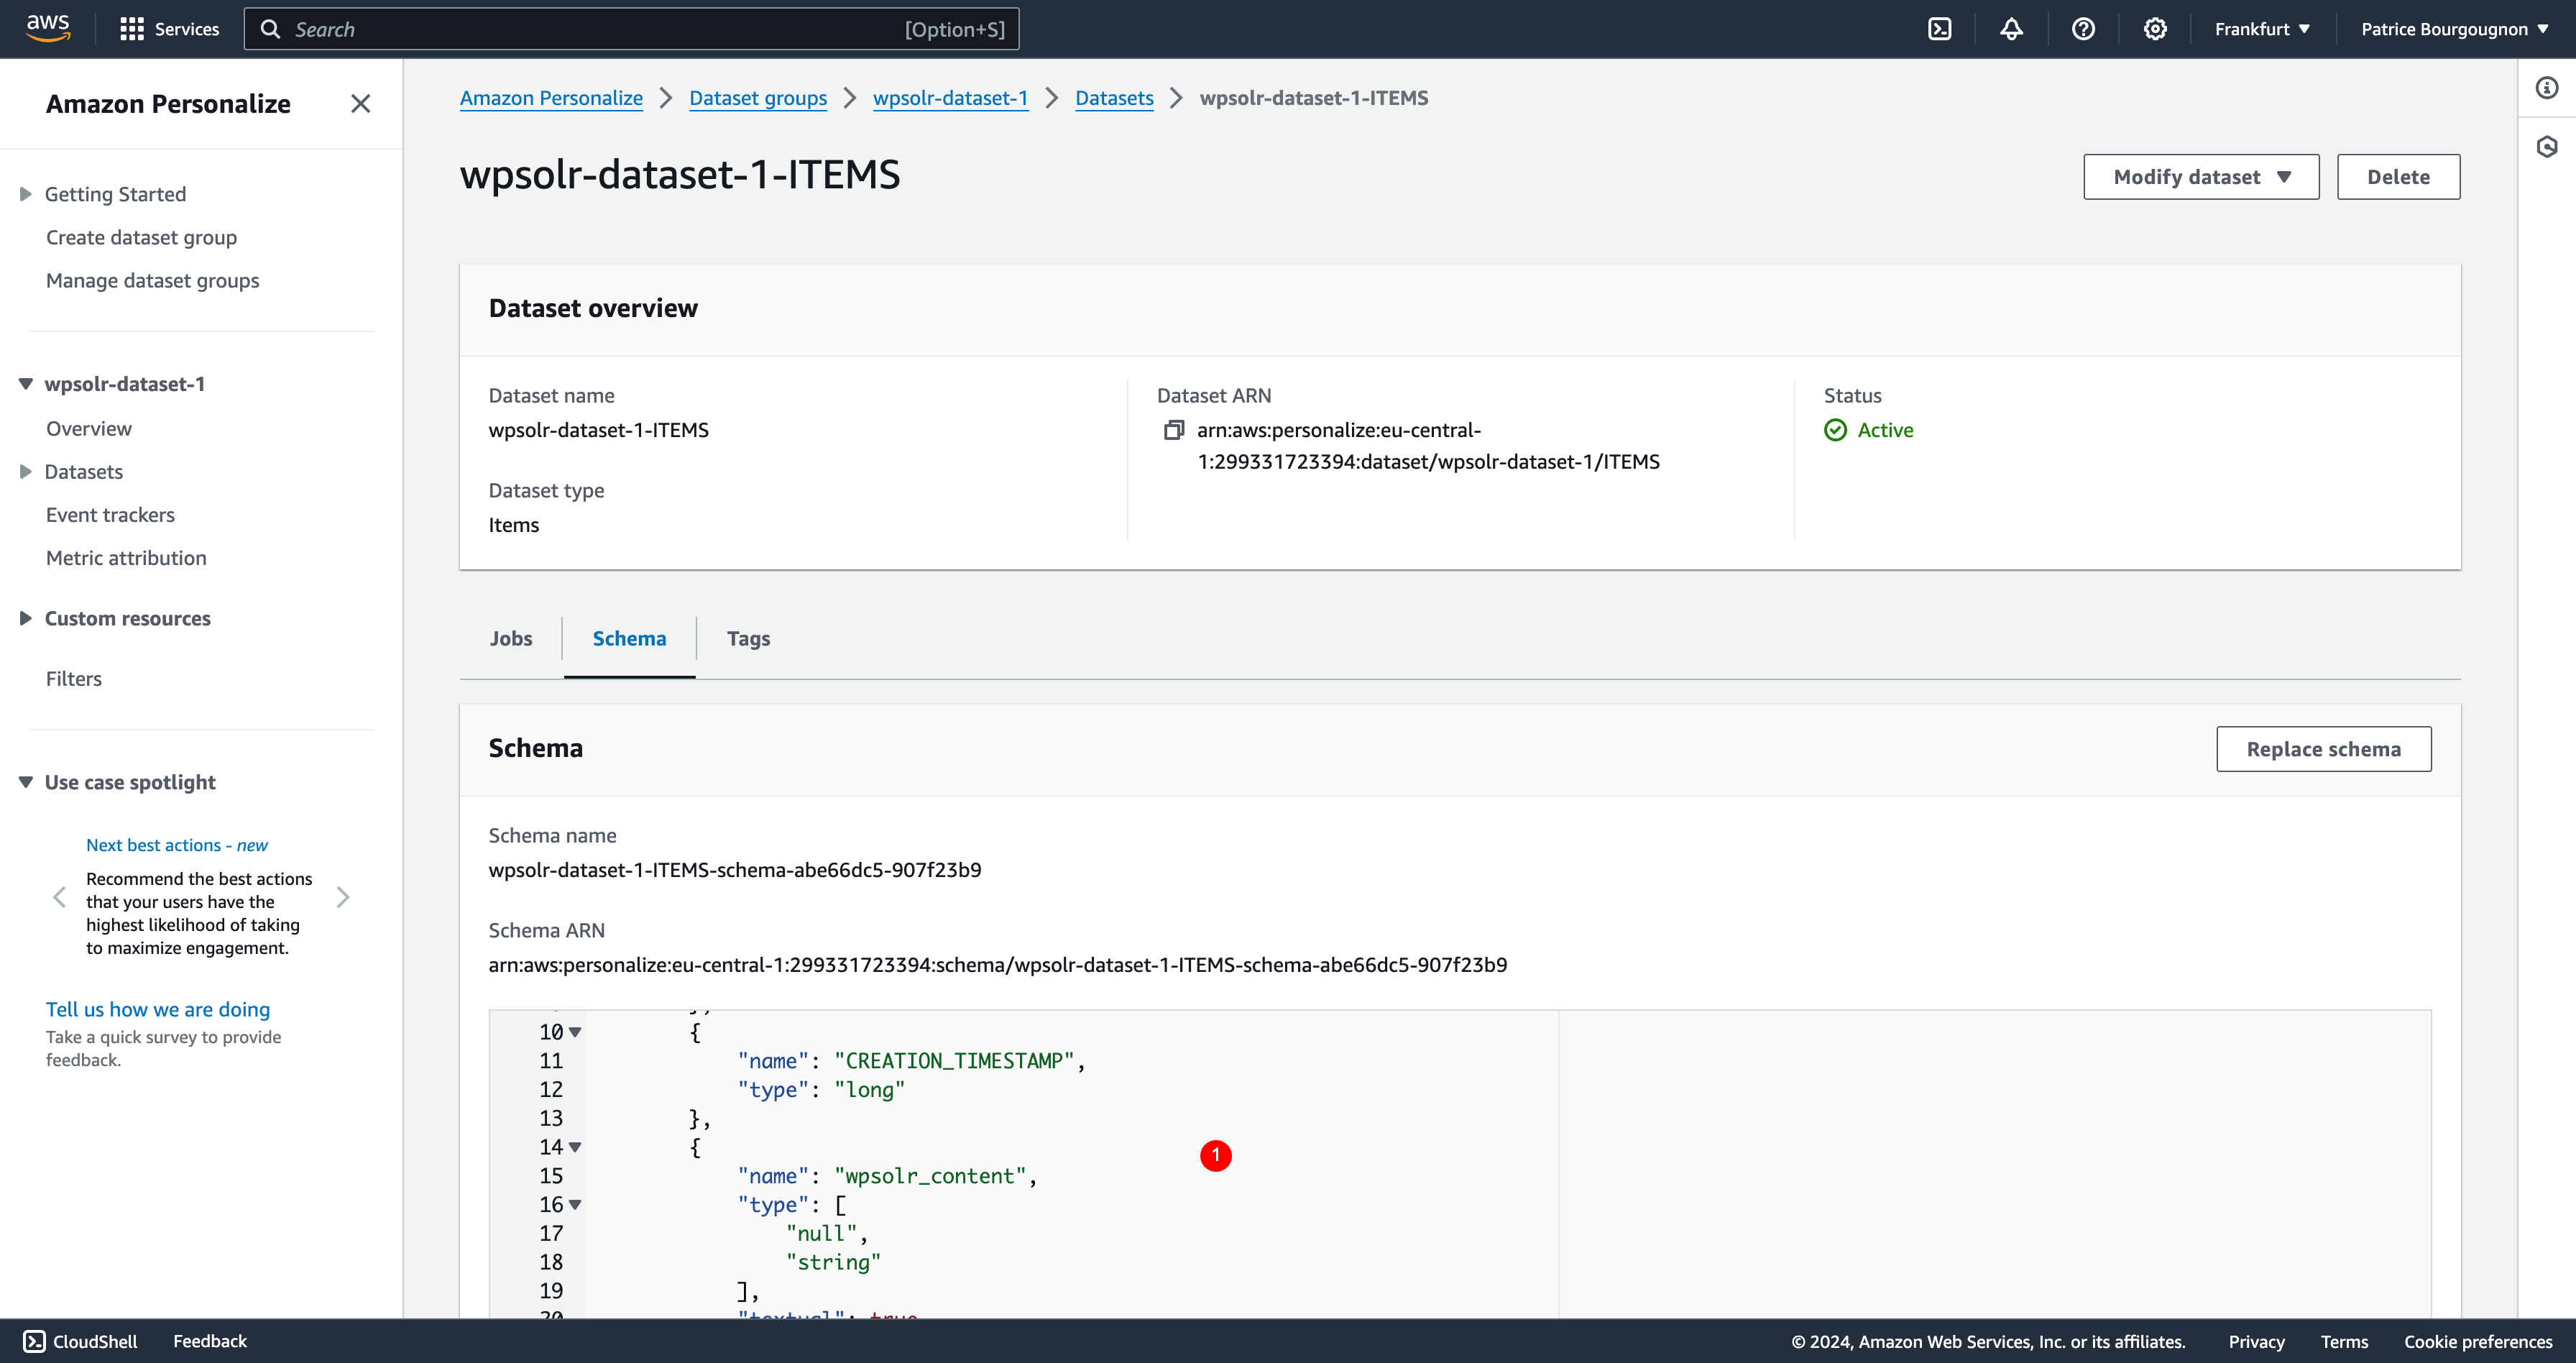Open Filters in the sidebar
Image resolution: width=2576 pixels, height=1363 pixels.
[x=74, y=678]
